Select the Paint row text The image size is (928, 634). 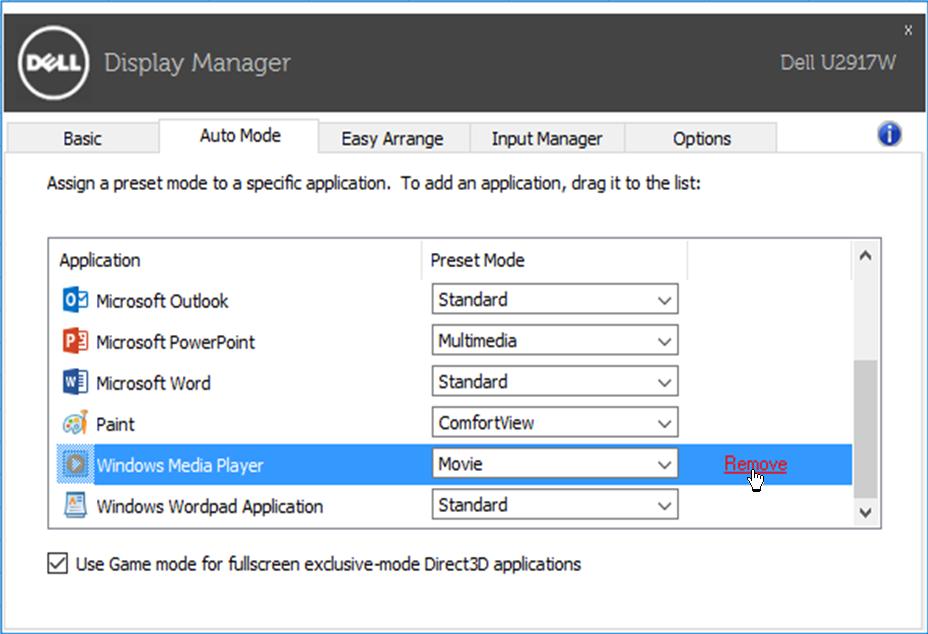115,424
